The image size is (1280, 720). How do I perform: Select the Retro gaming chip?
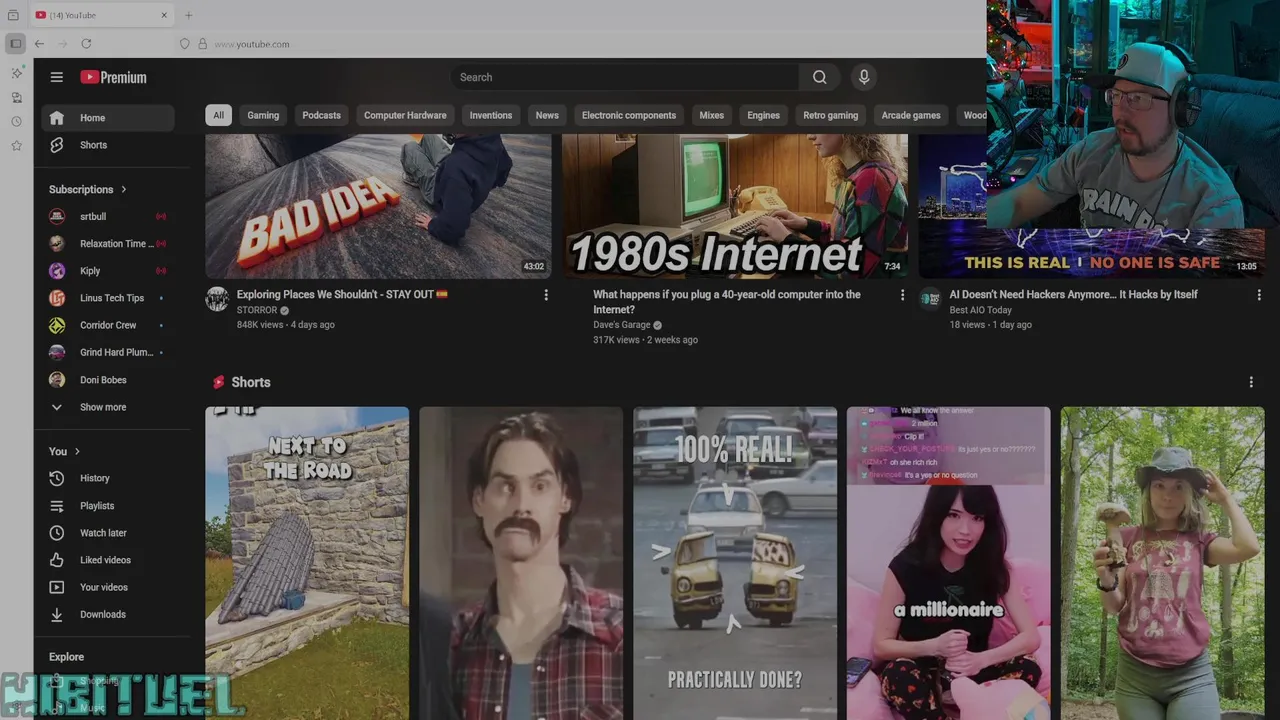click(x=831, y=115)
